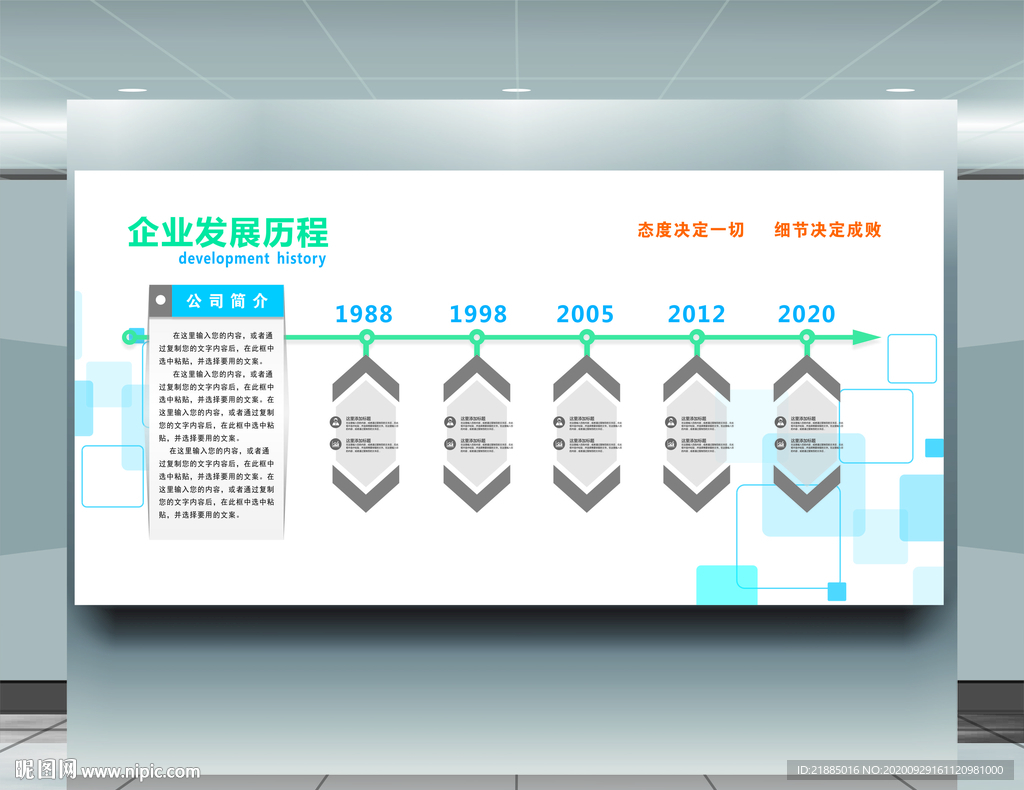This screenshot has height=790, width=1024.
Task: Select the timeline node below 1988
Action: click(x=367, y=338)
